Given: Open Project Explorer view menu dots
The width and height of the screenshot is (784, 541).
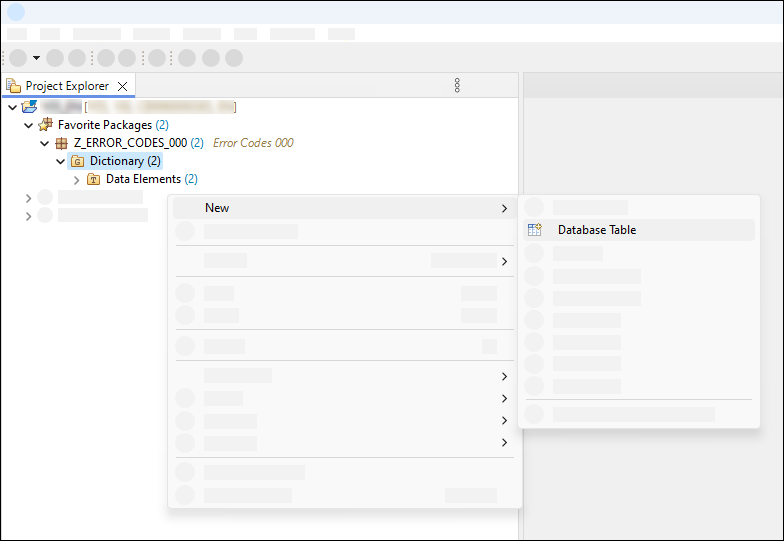Looking at the screenshot, I should tap(457, 86).
